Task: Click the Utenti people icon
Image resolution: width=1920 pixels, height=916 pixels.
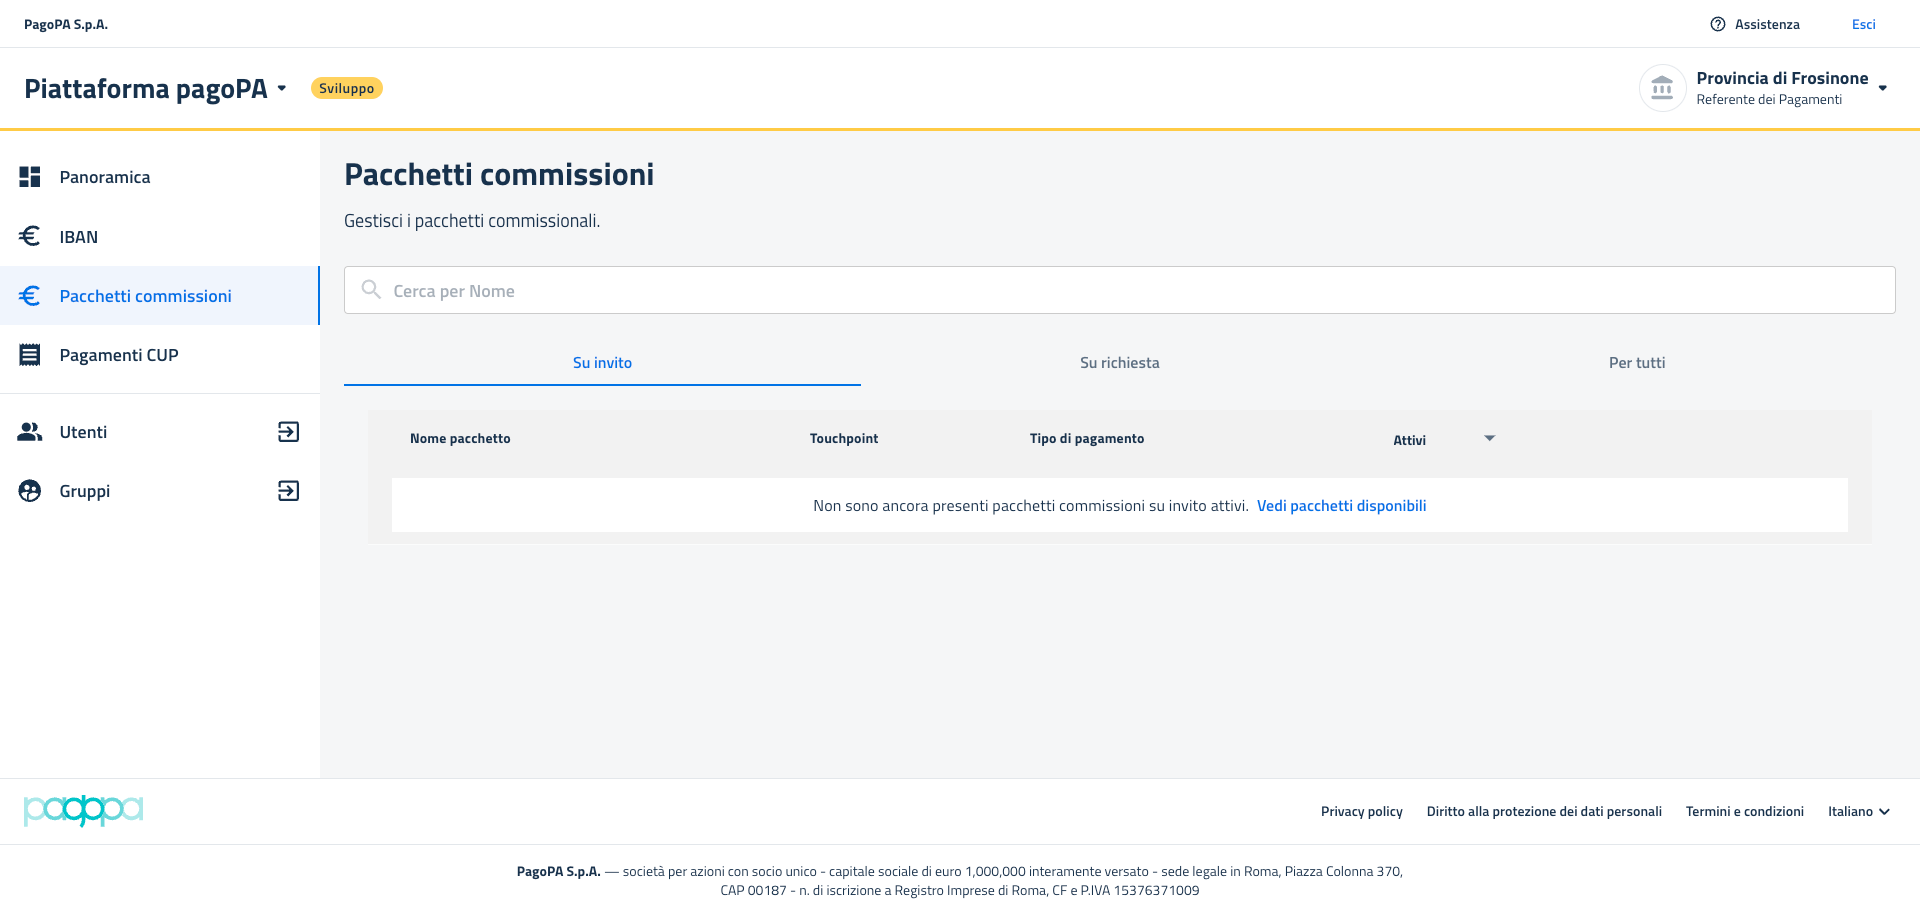Action: pyautogui.click(x=30, y=432)
